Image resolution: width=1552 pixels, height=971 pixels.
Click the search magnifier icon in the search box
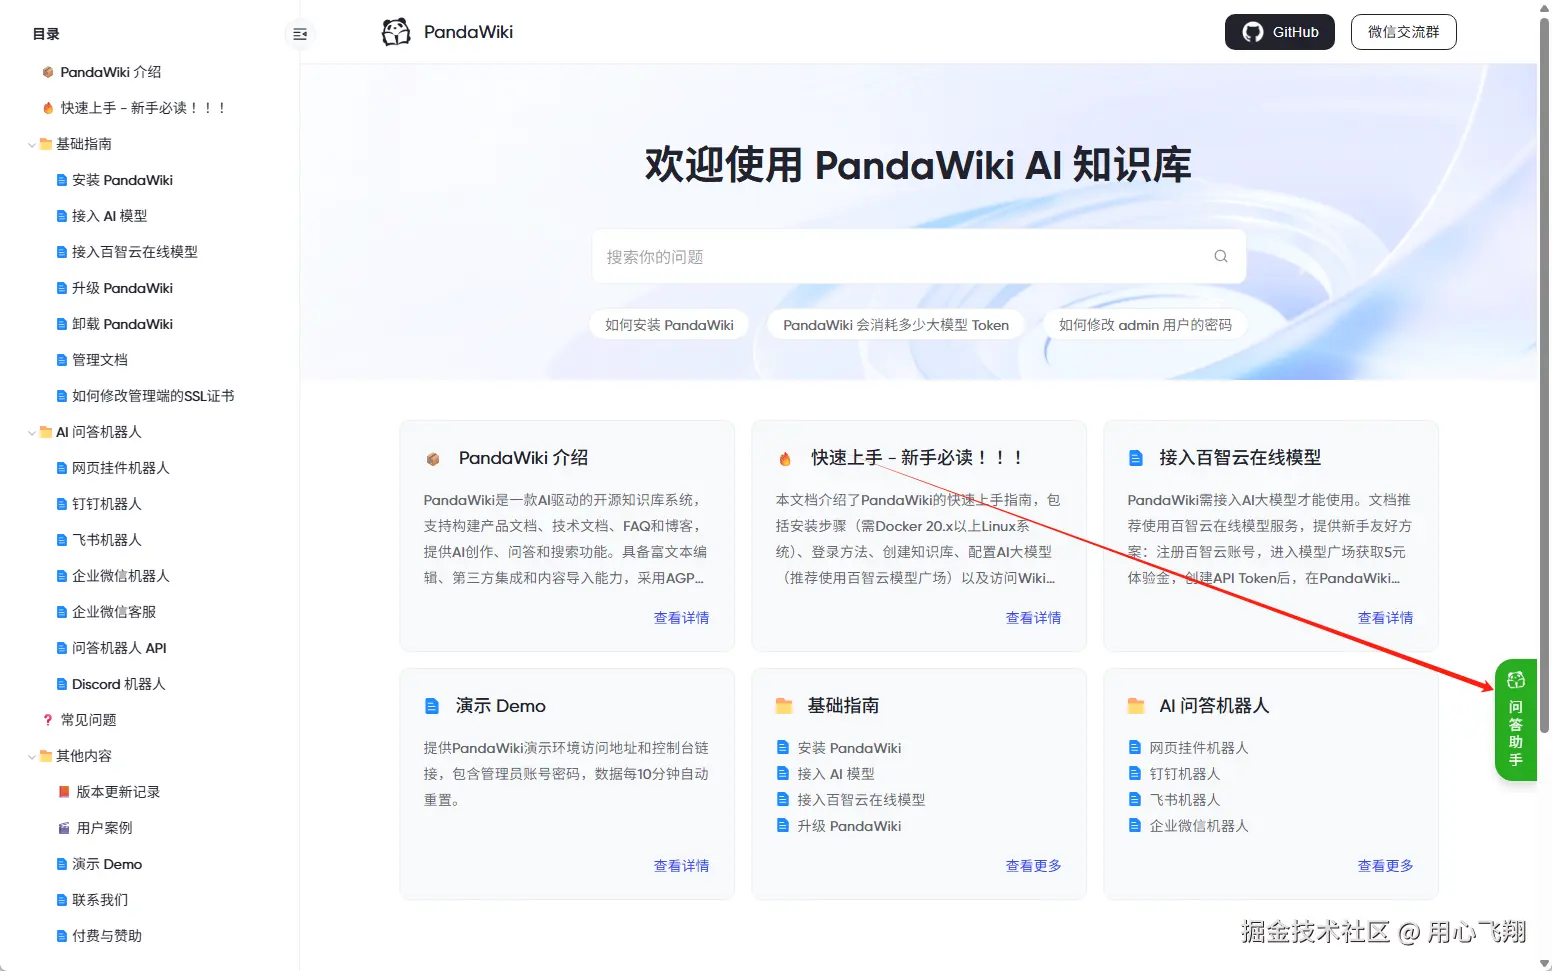pyautogui.click(x=1220, y=256)
